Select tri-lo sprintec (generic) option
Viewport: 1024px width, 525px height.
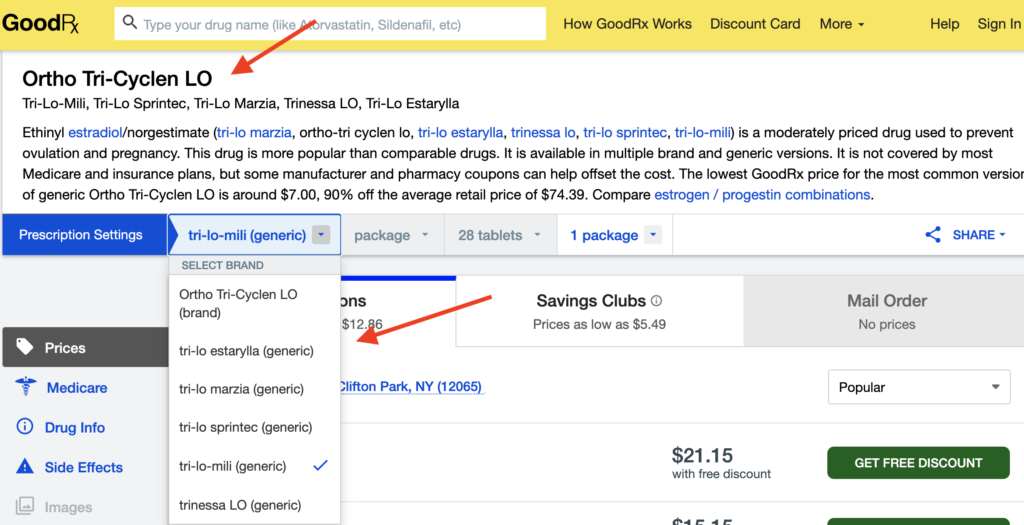point(255,428)
